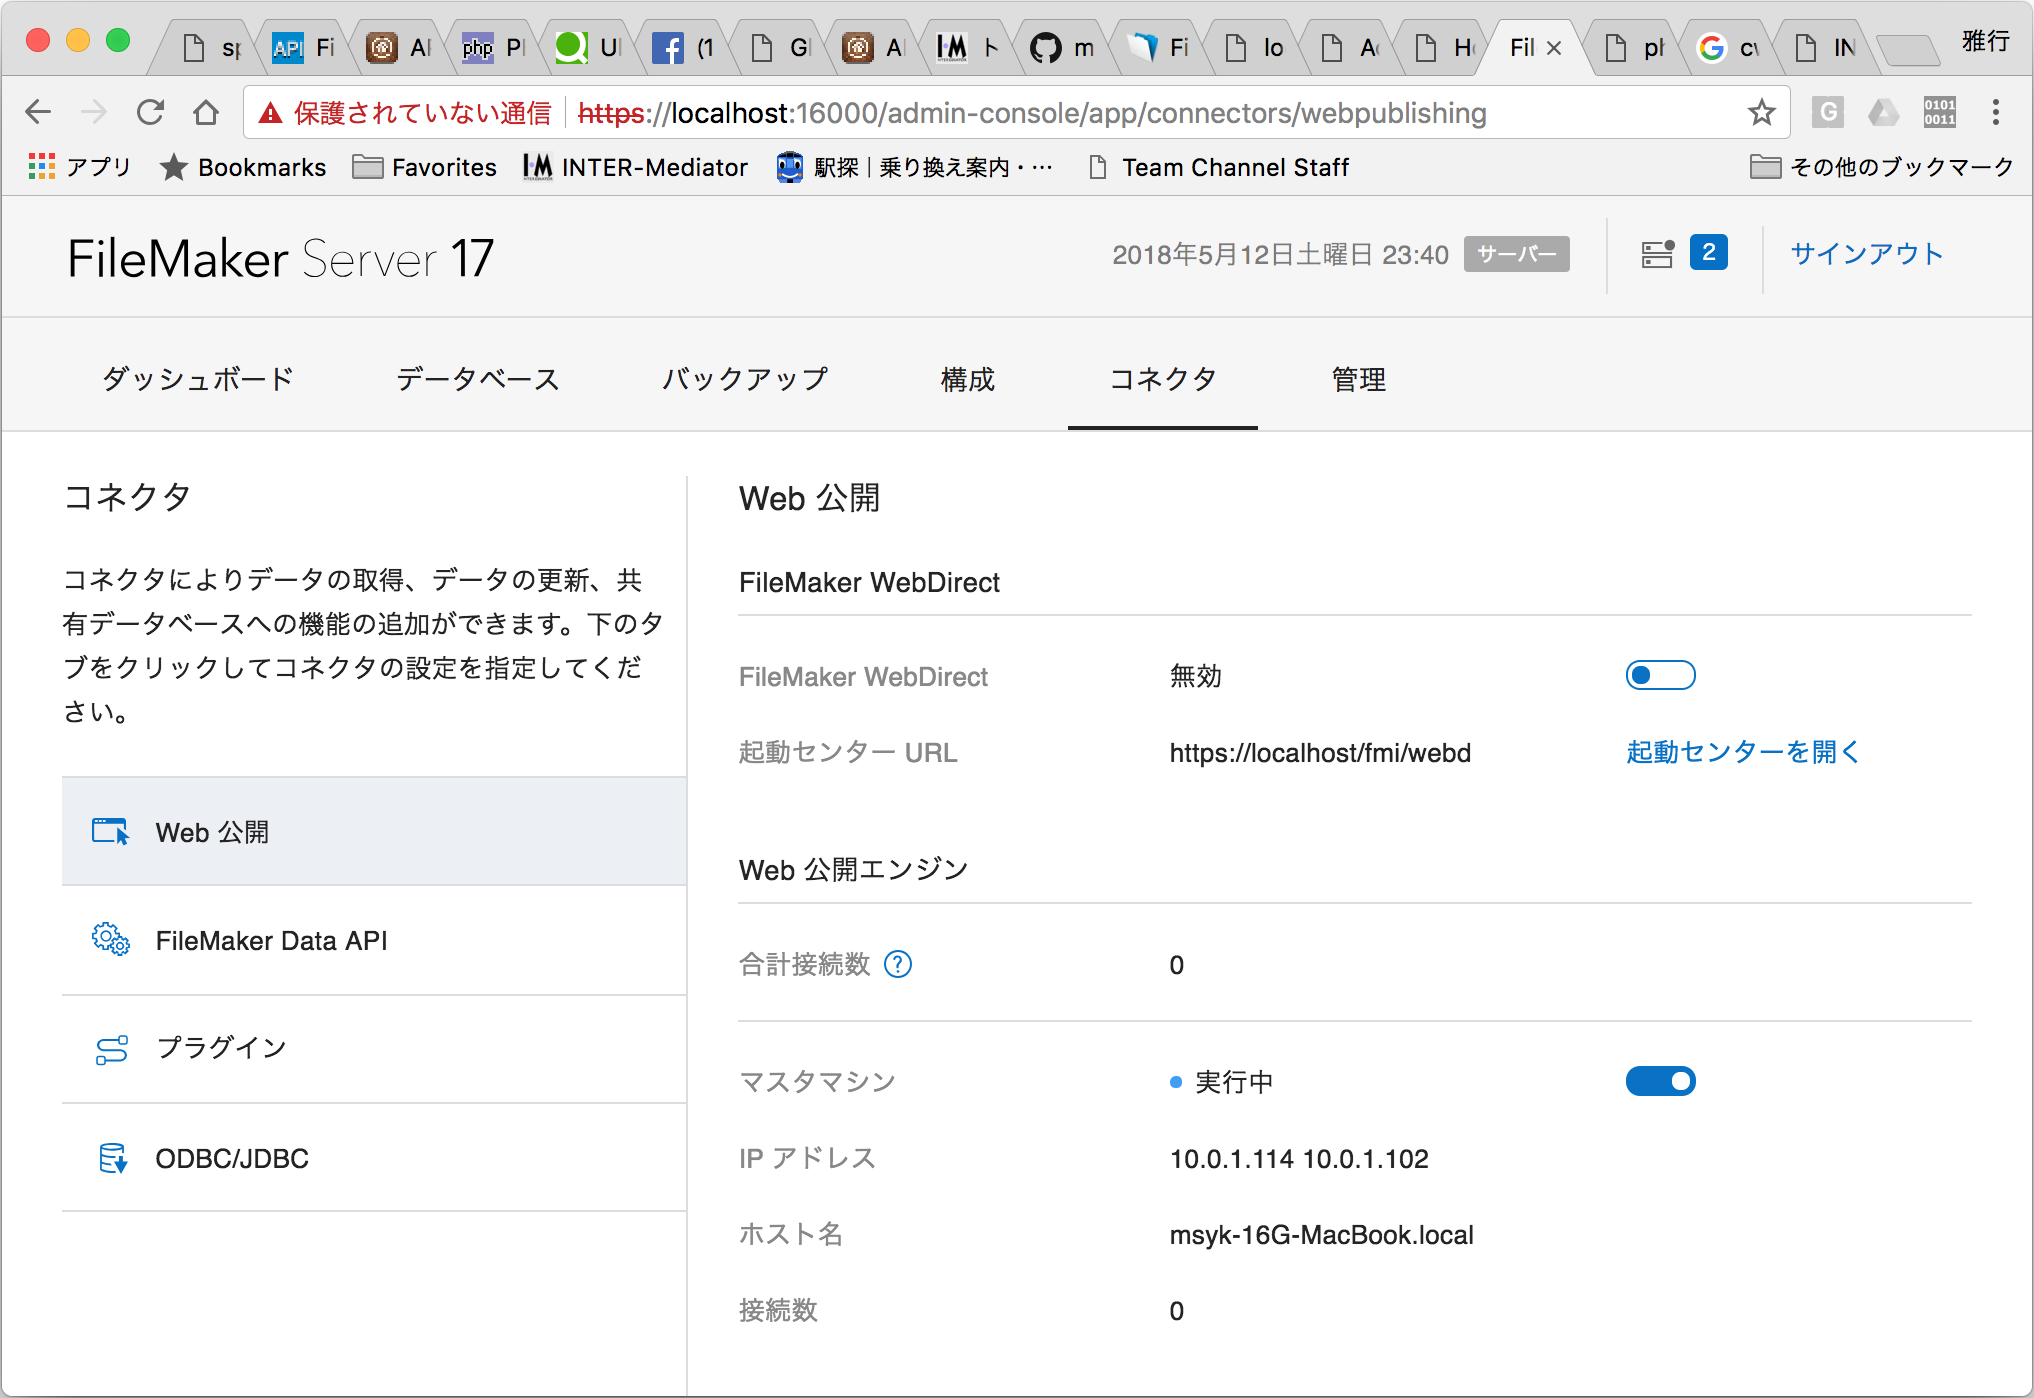The height and width of the screenshot is (1398, 2034).
Task: Open help for 合計接続数
Action: 898,964
